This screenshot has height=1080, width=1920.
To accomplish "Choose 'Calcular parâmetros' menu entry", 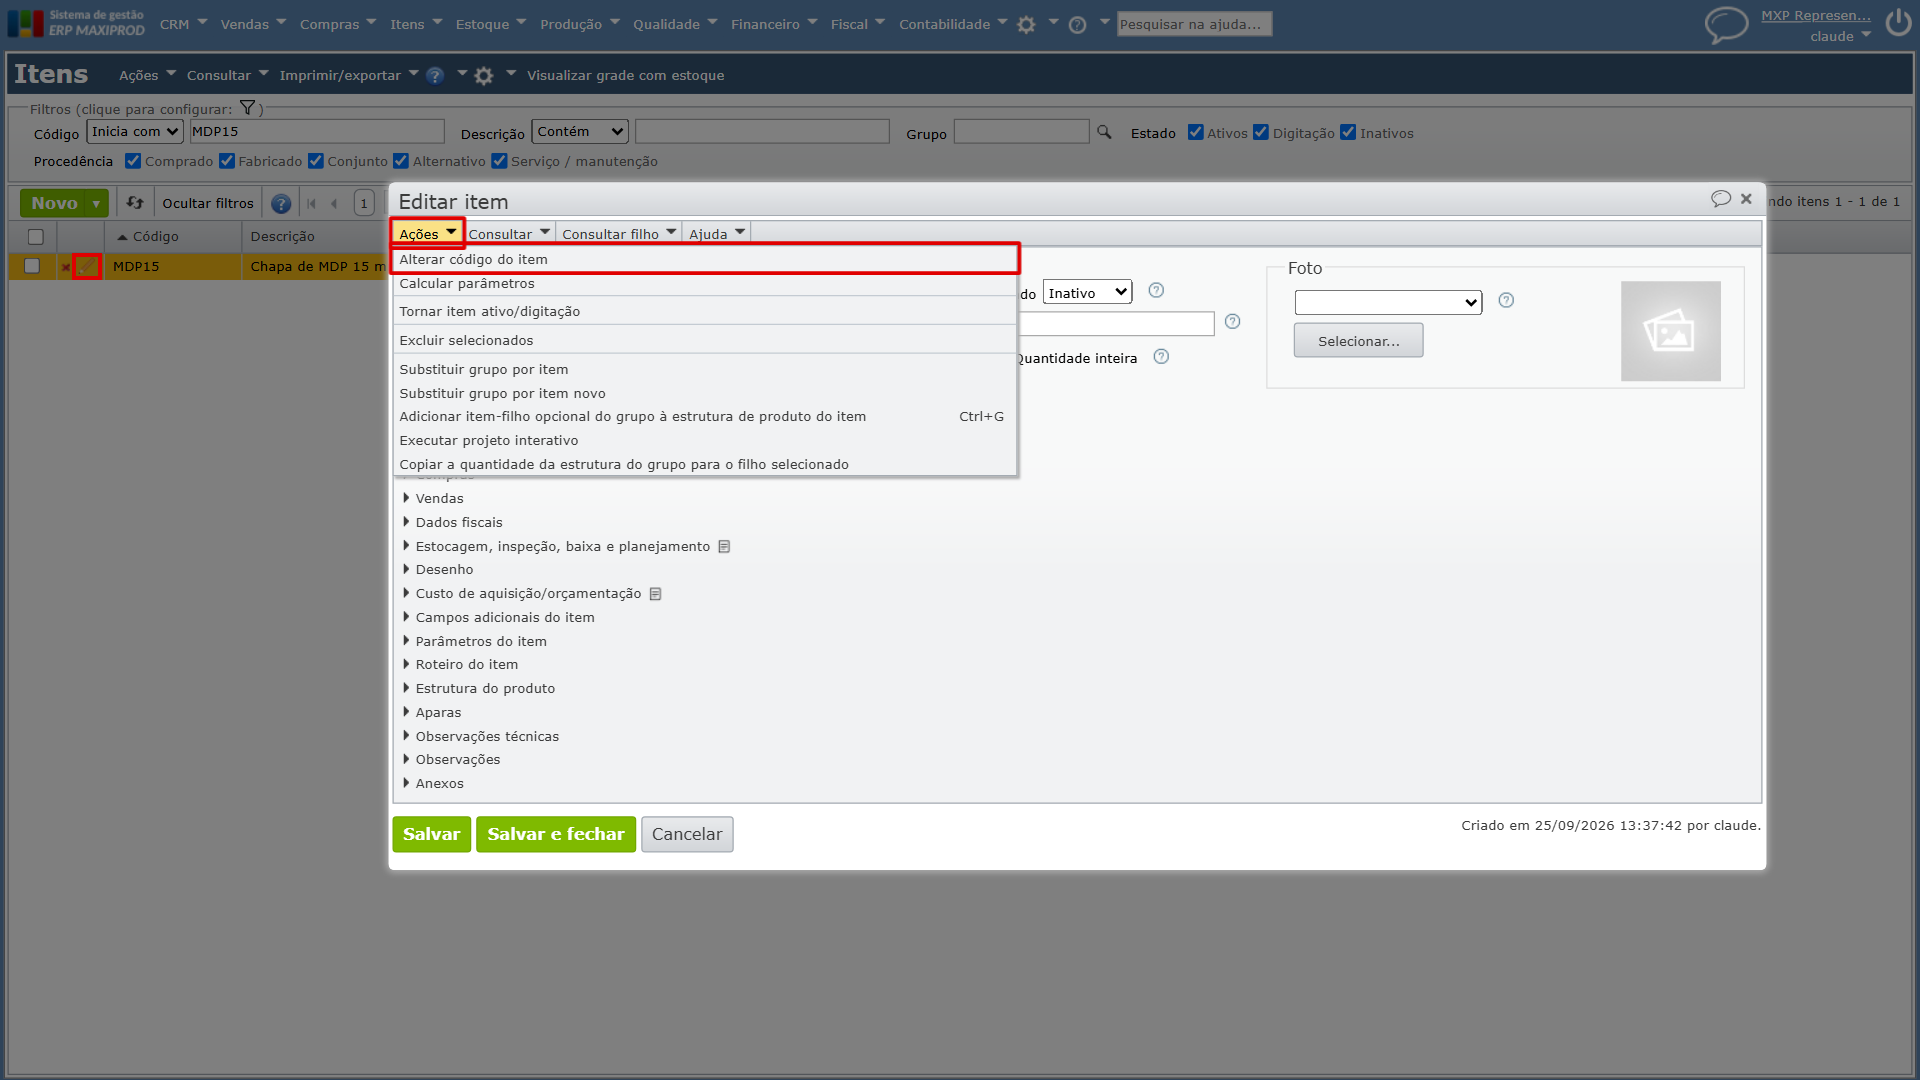I will tap(705, 283).
